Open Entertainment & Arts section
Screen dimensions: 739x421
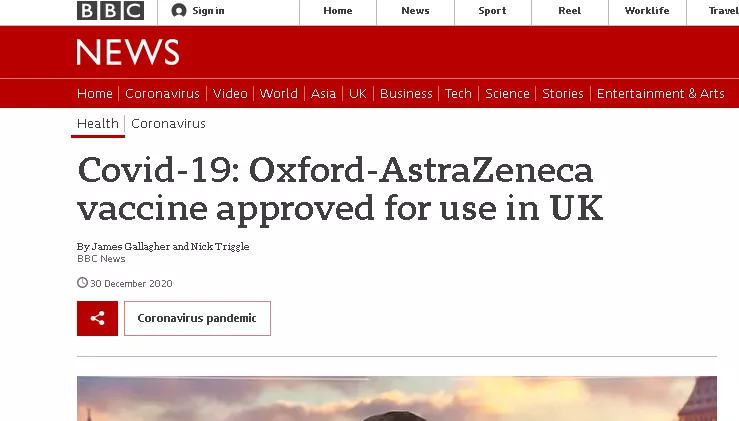pyautogui.click(x=660, y=93)
